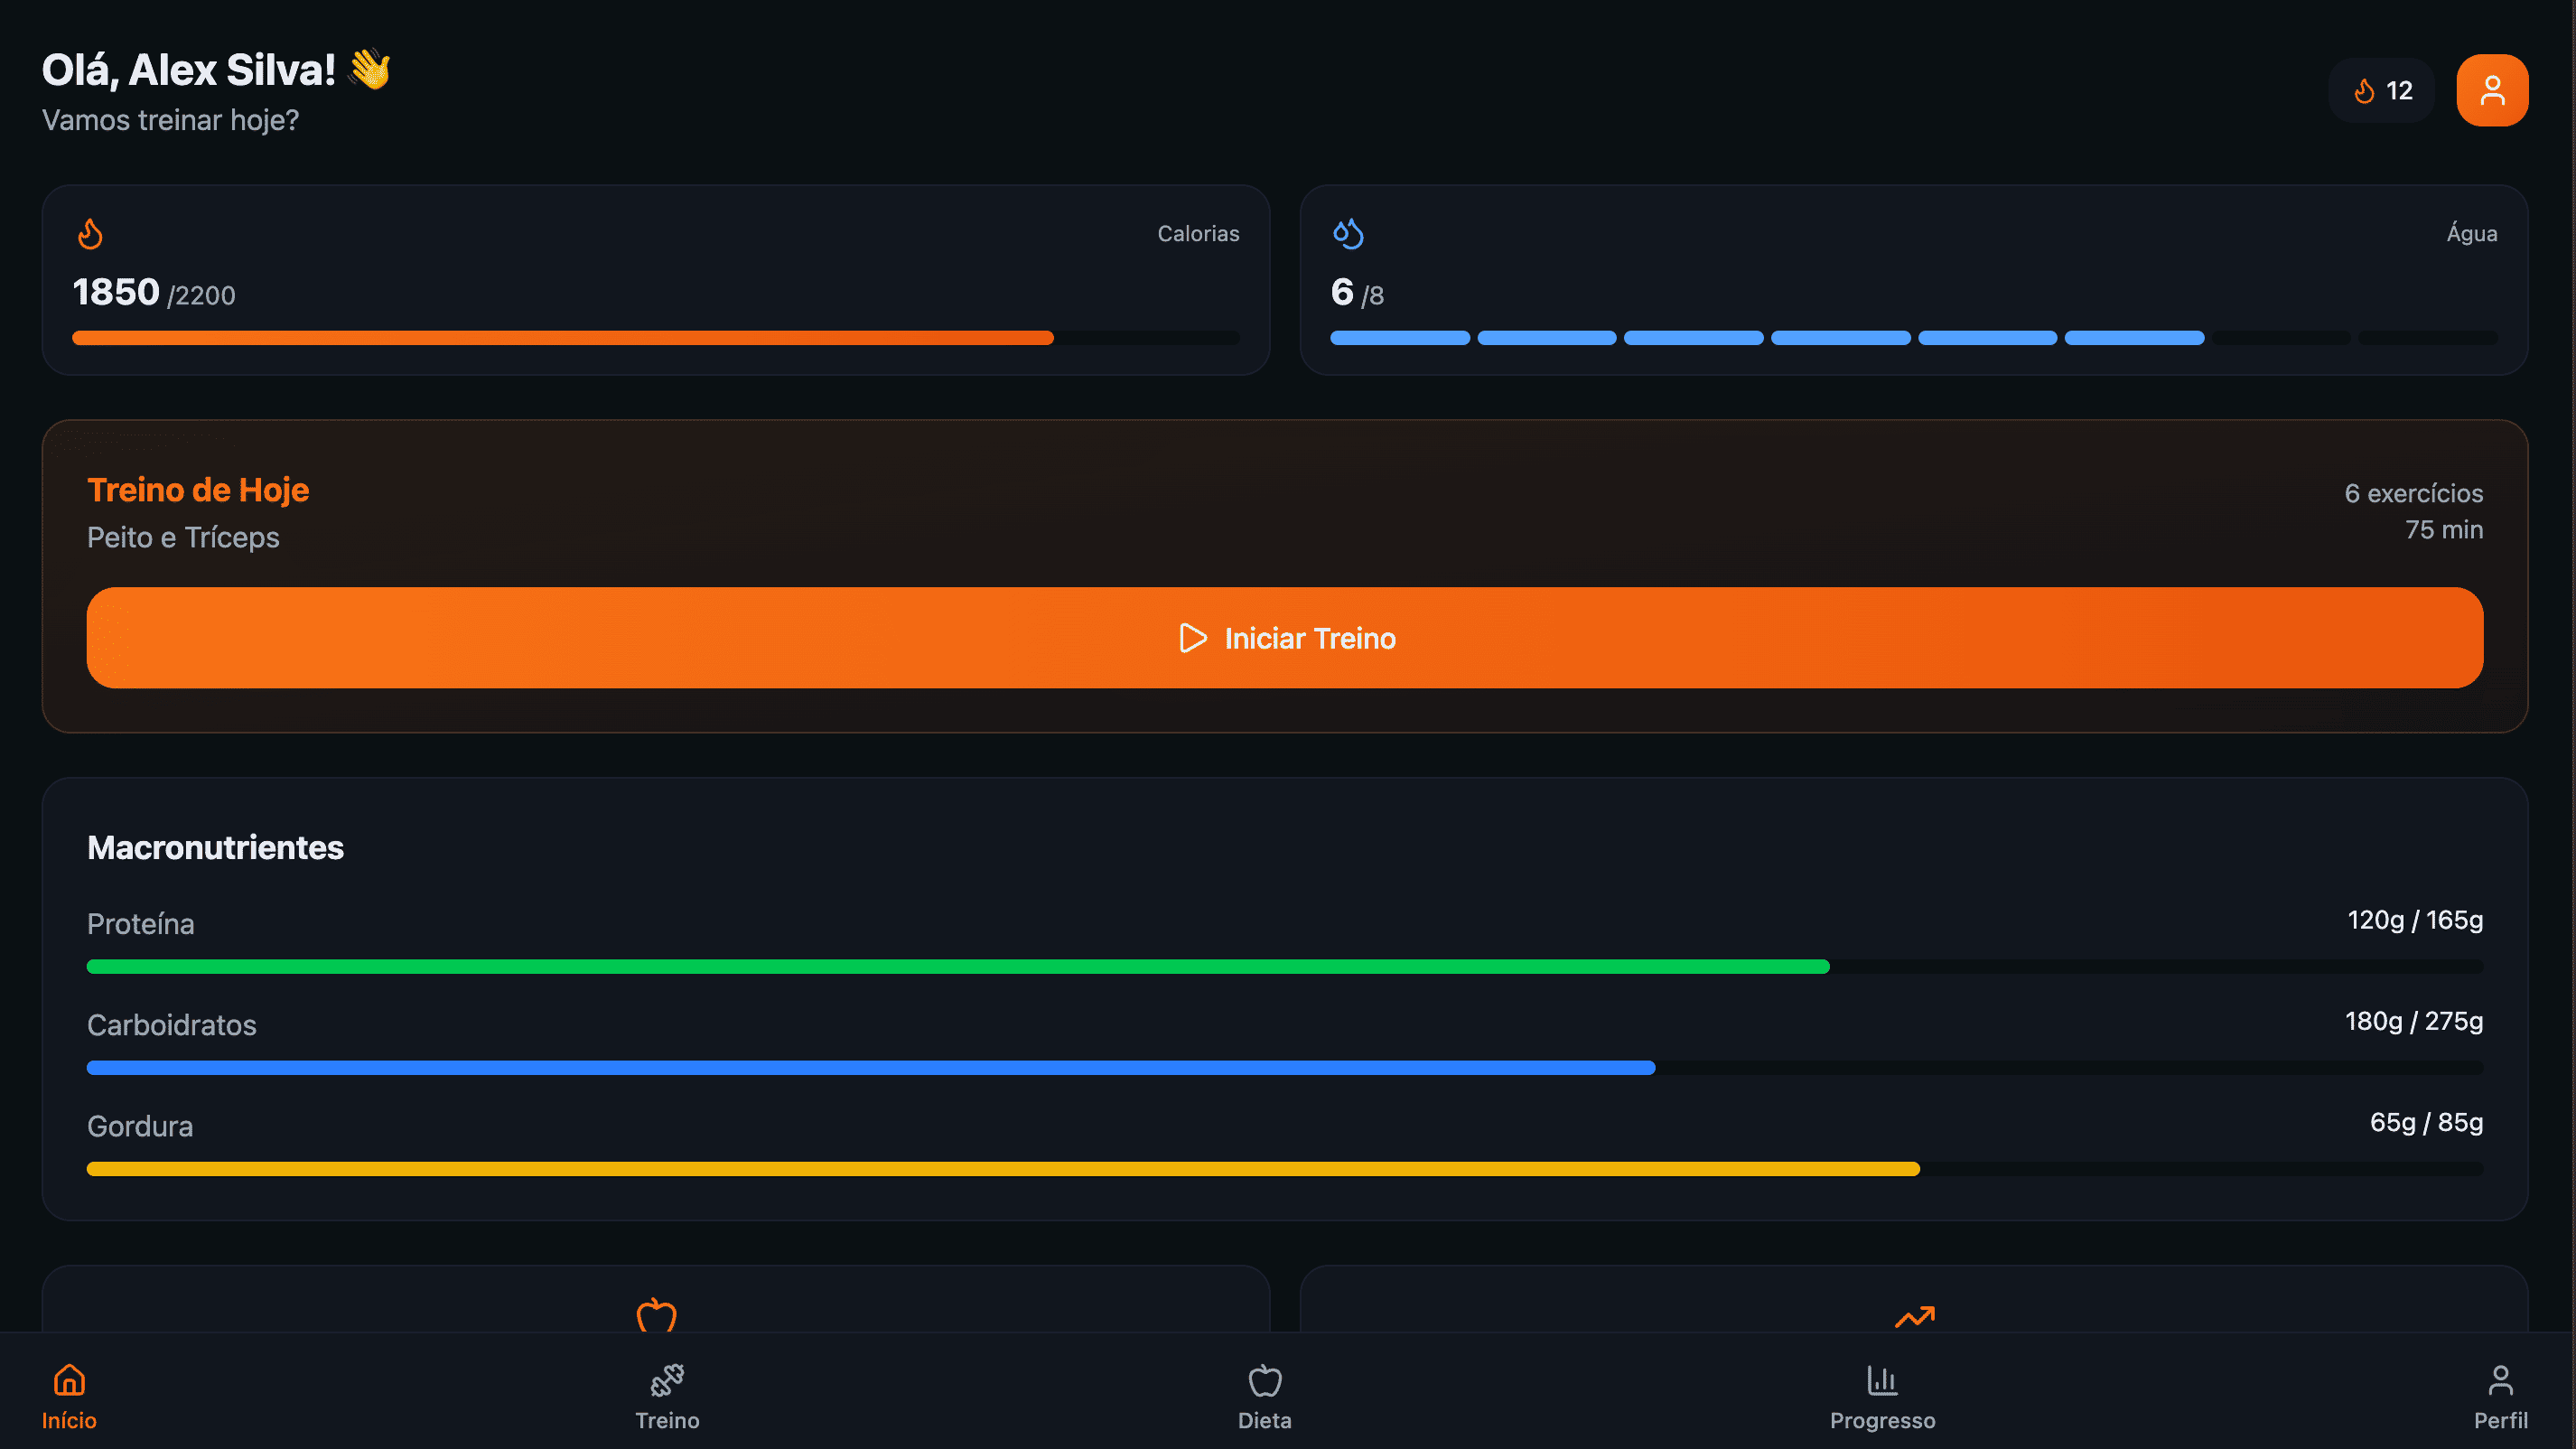Click the orange calories progress bar

coord(562,338)
